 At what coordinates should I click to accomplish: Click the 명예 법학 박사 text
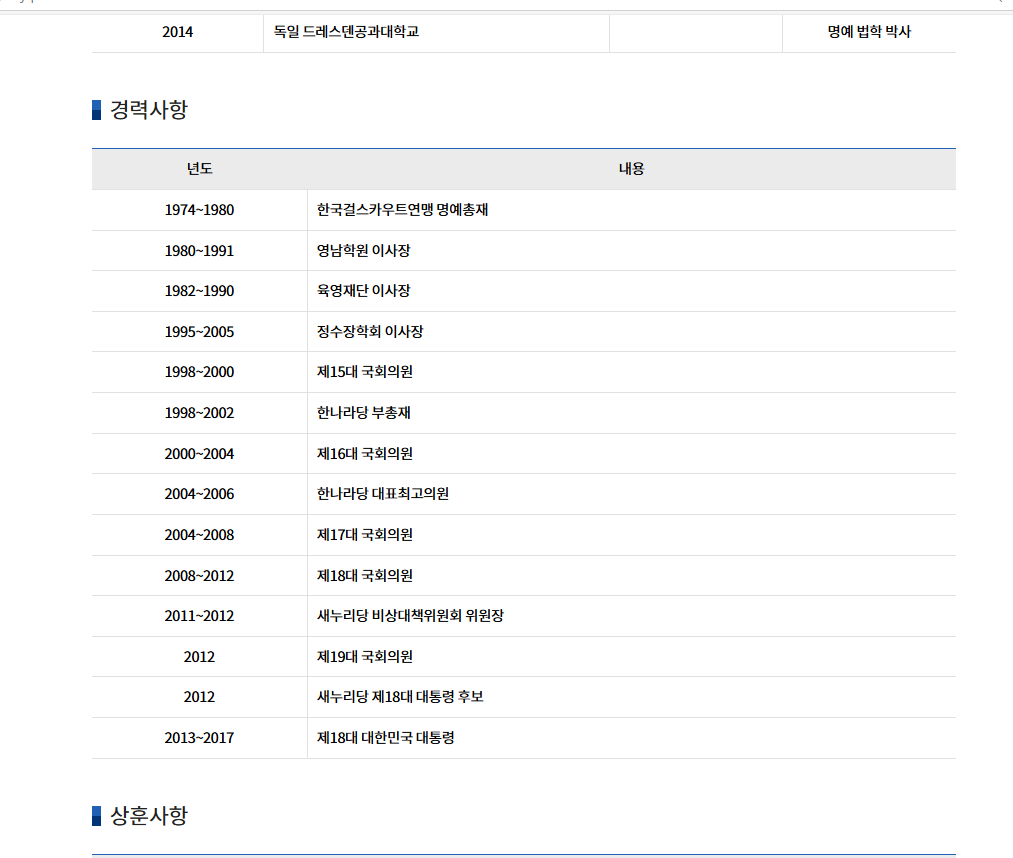[x=868, y=32]
